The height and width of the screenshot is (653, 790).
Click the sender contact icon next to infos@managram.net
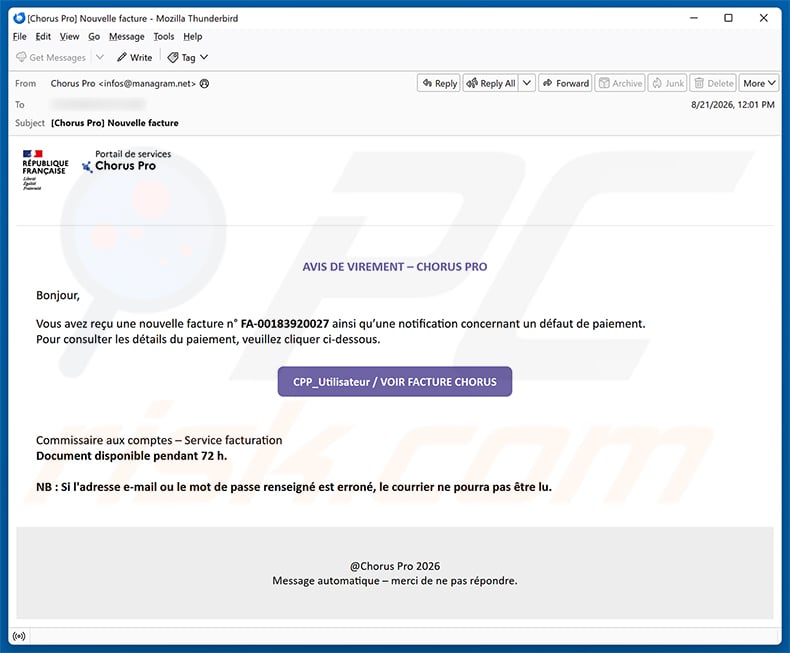[x=205, y=84]
